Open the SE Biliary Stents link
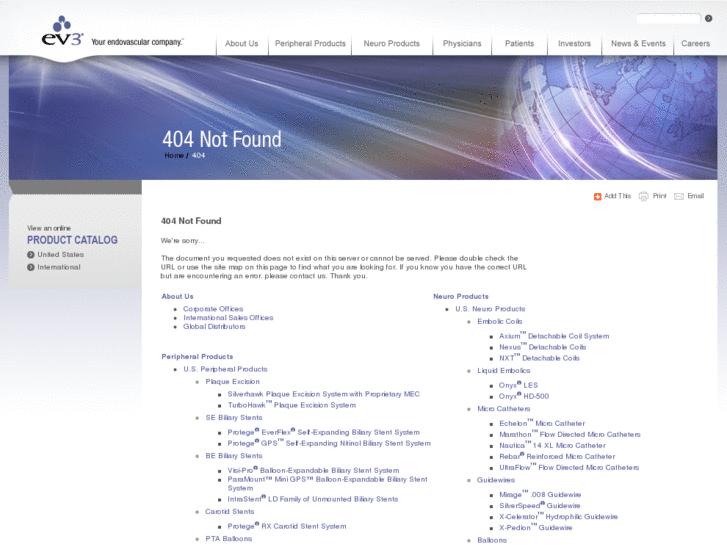The image size is (727, 545). click(234, 418)
